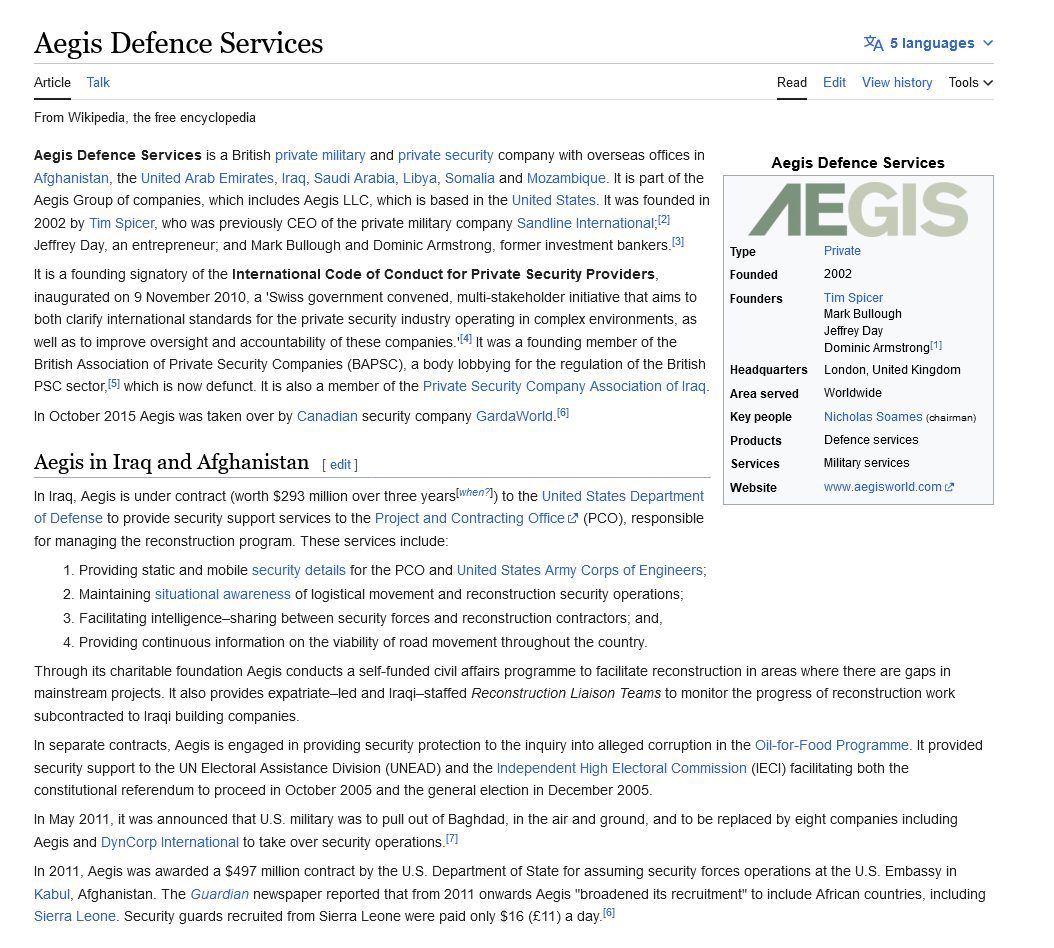Image resolution: width=1054 pixels, height=948 pixels.
Task: Open the Tim Spicer infobox link
Action: 853,298
